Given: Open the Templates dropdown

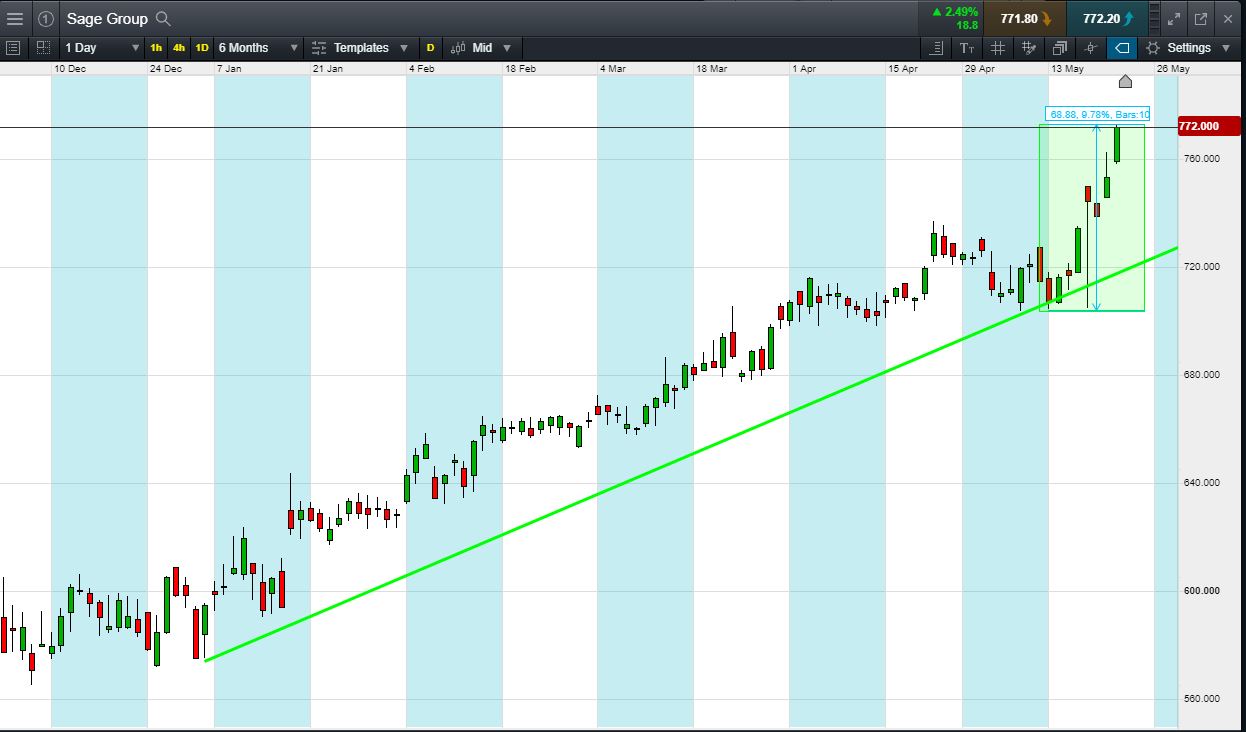Looking at the screenshot, I should click(x=360, y=48).
